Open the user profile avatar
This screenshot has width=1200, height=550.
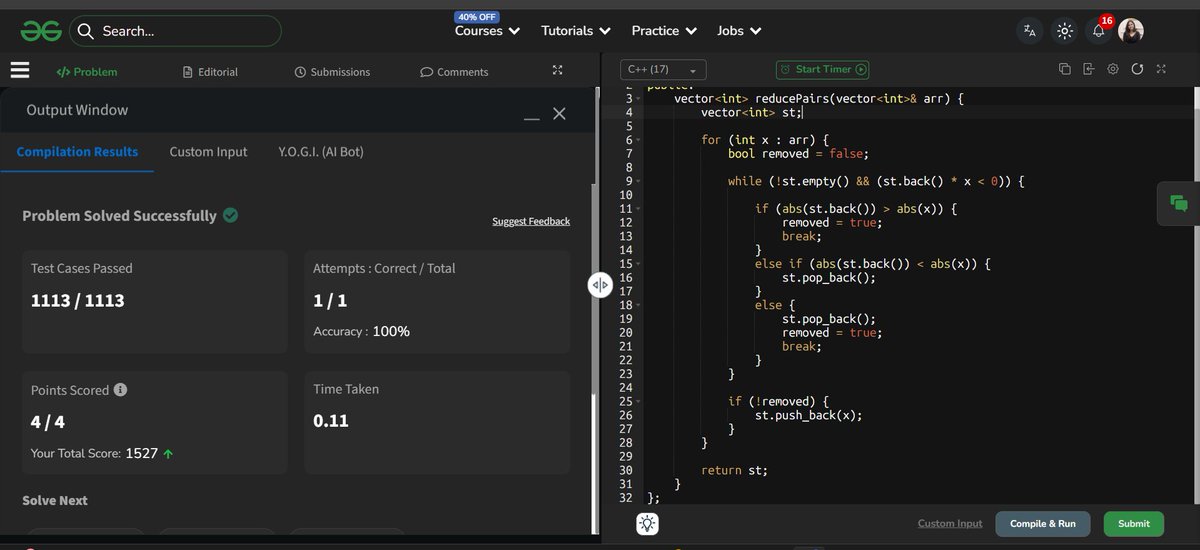1131,31
